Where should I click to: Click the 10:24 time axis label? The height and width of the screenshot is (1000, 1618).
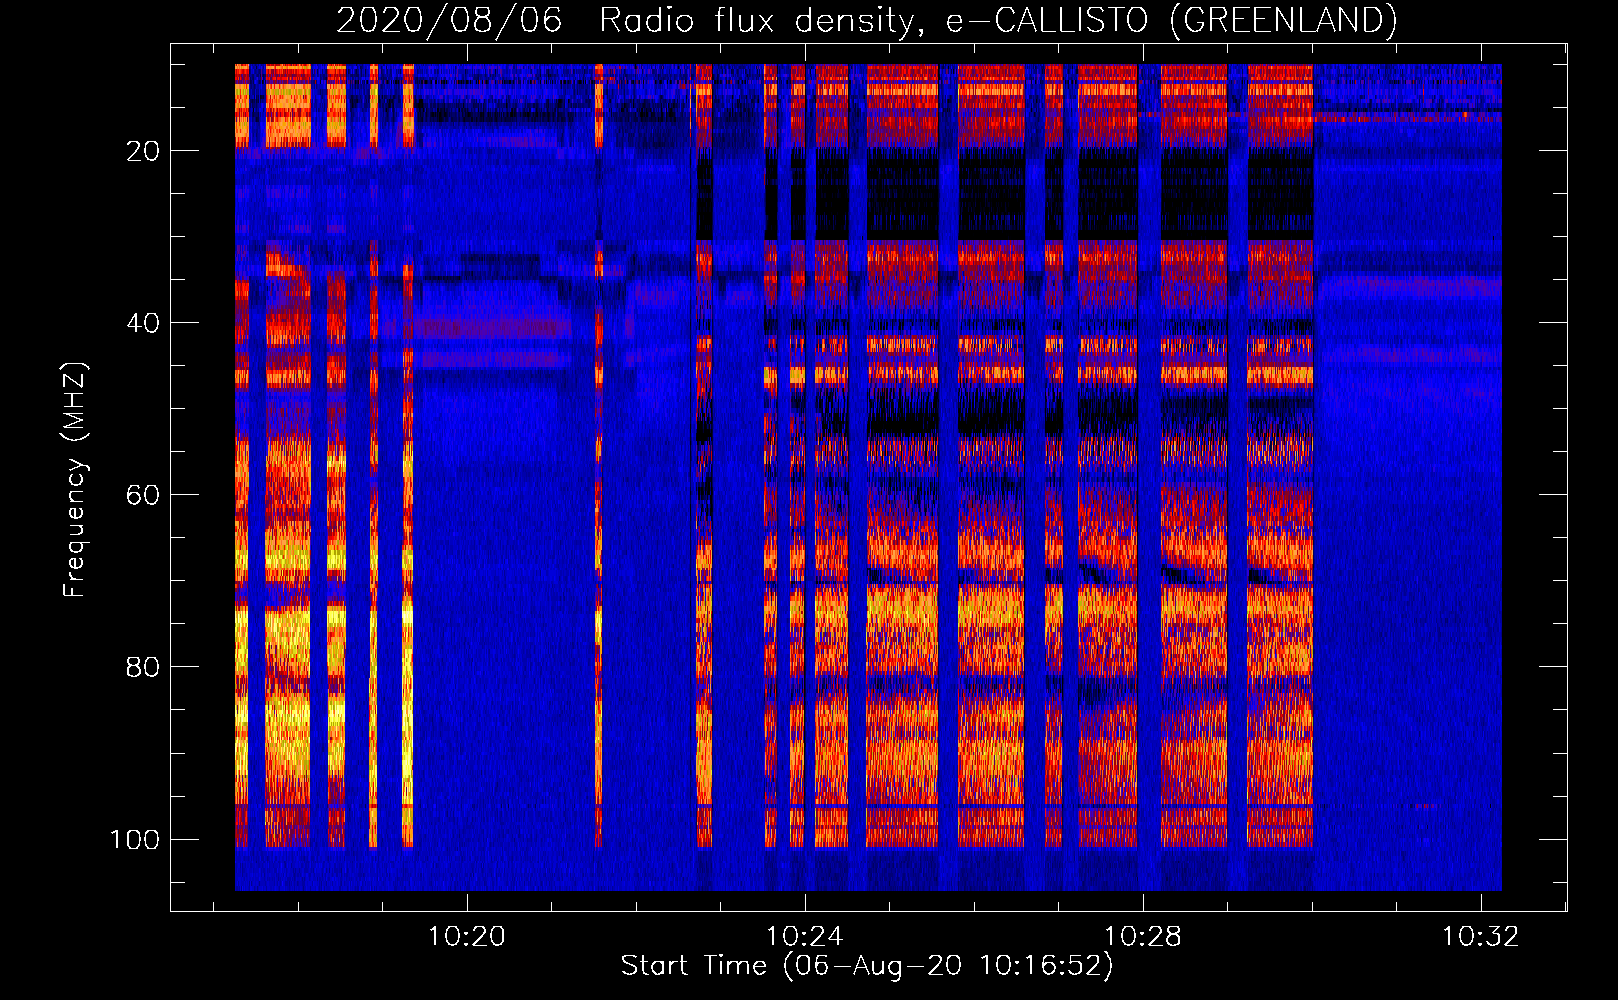point(805,937)
